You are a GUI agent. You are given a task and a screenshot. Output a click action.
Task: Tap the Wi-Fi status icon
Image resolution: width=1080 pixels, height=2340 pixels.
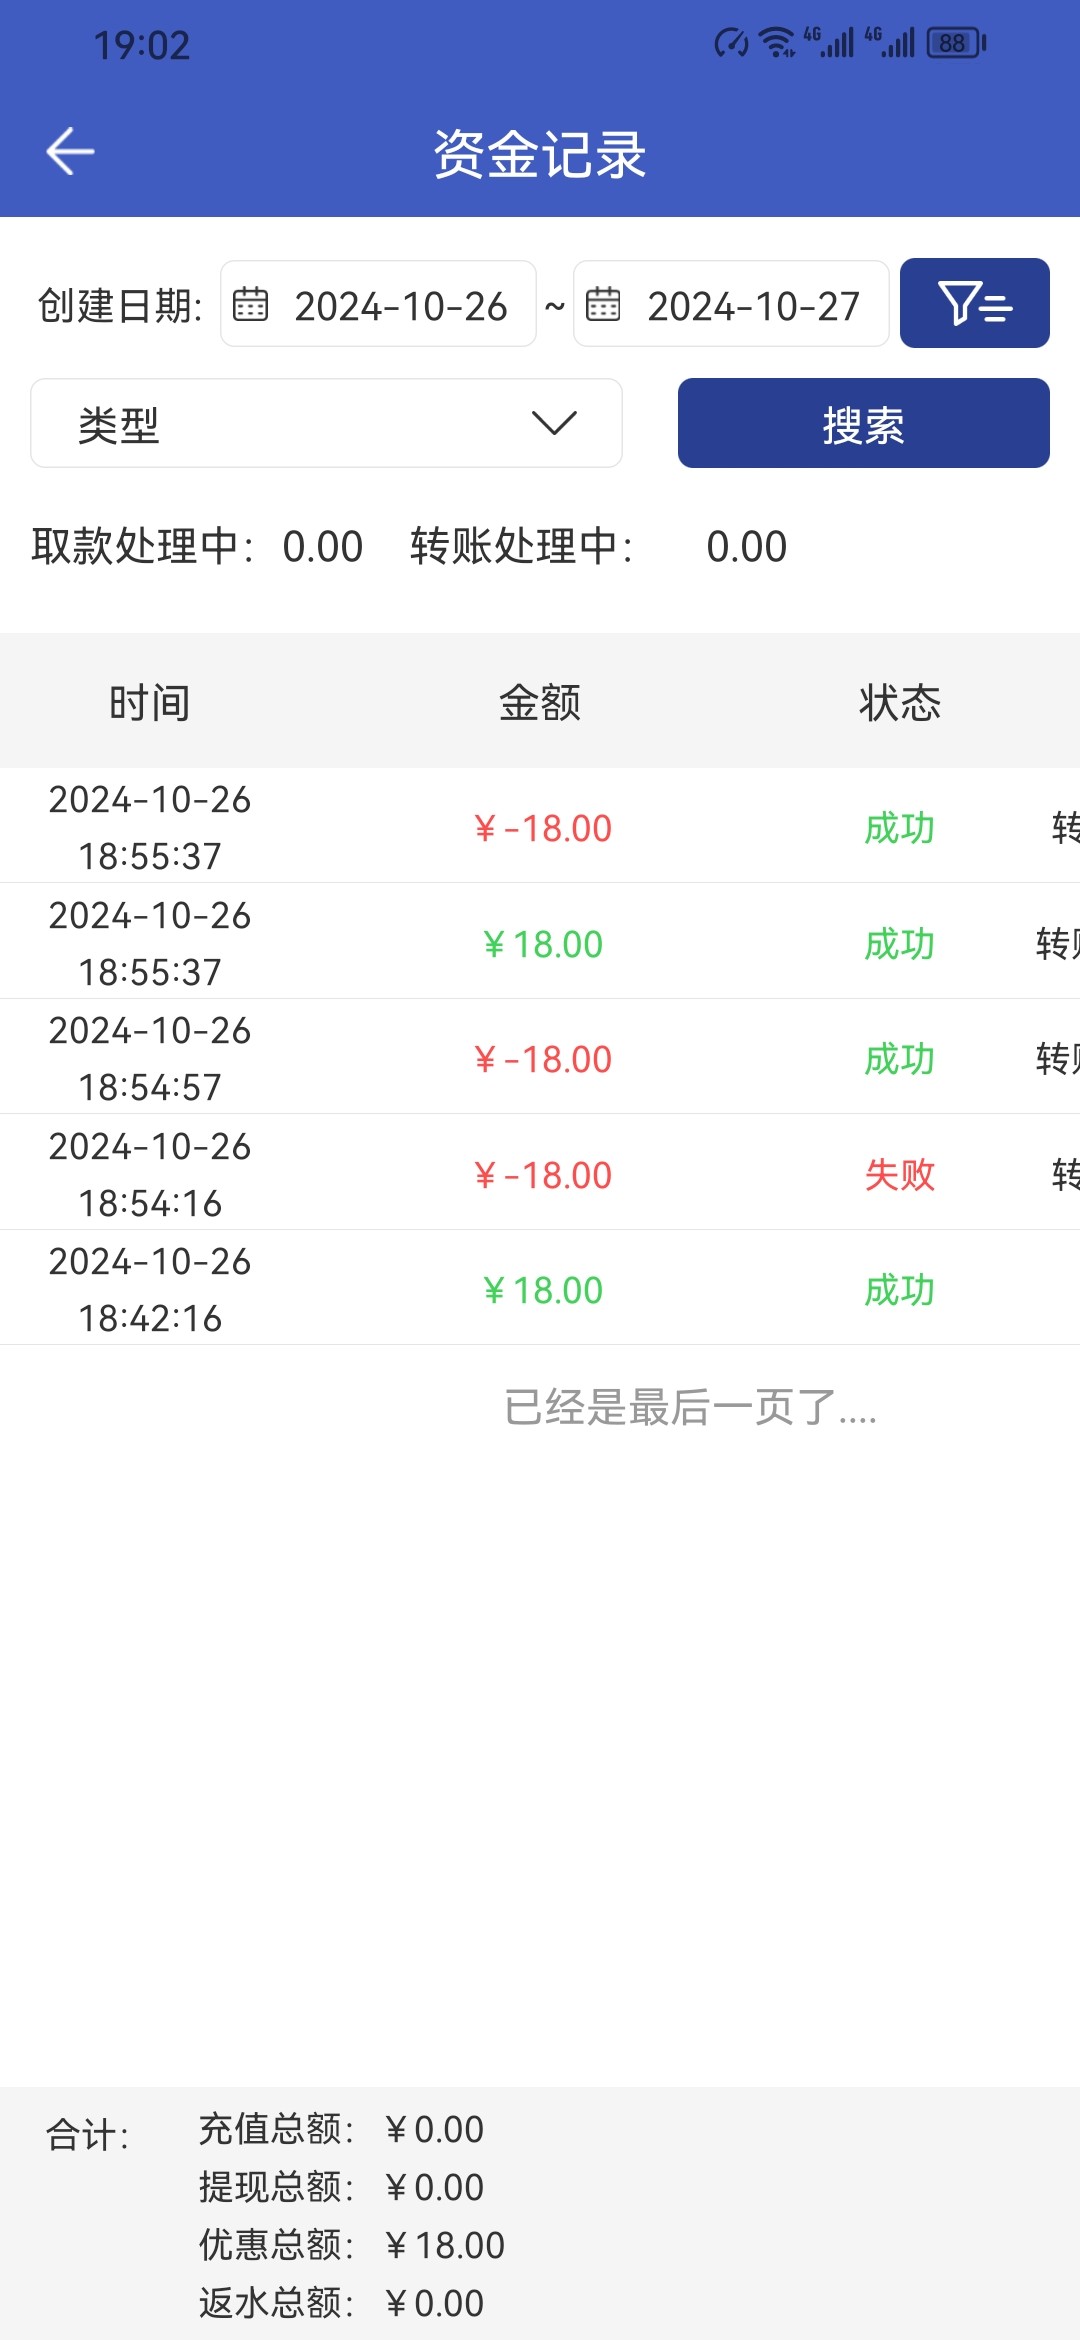[777, 43]
